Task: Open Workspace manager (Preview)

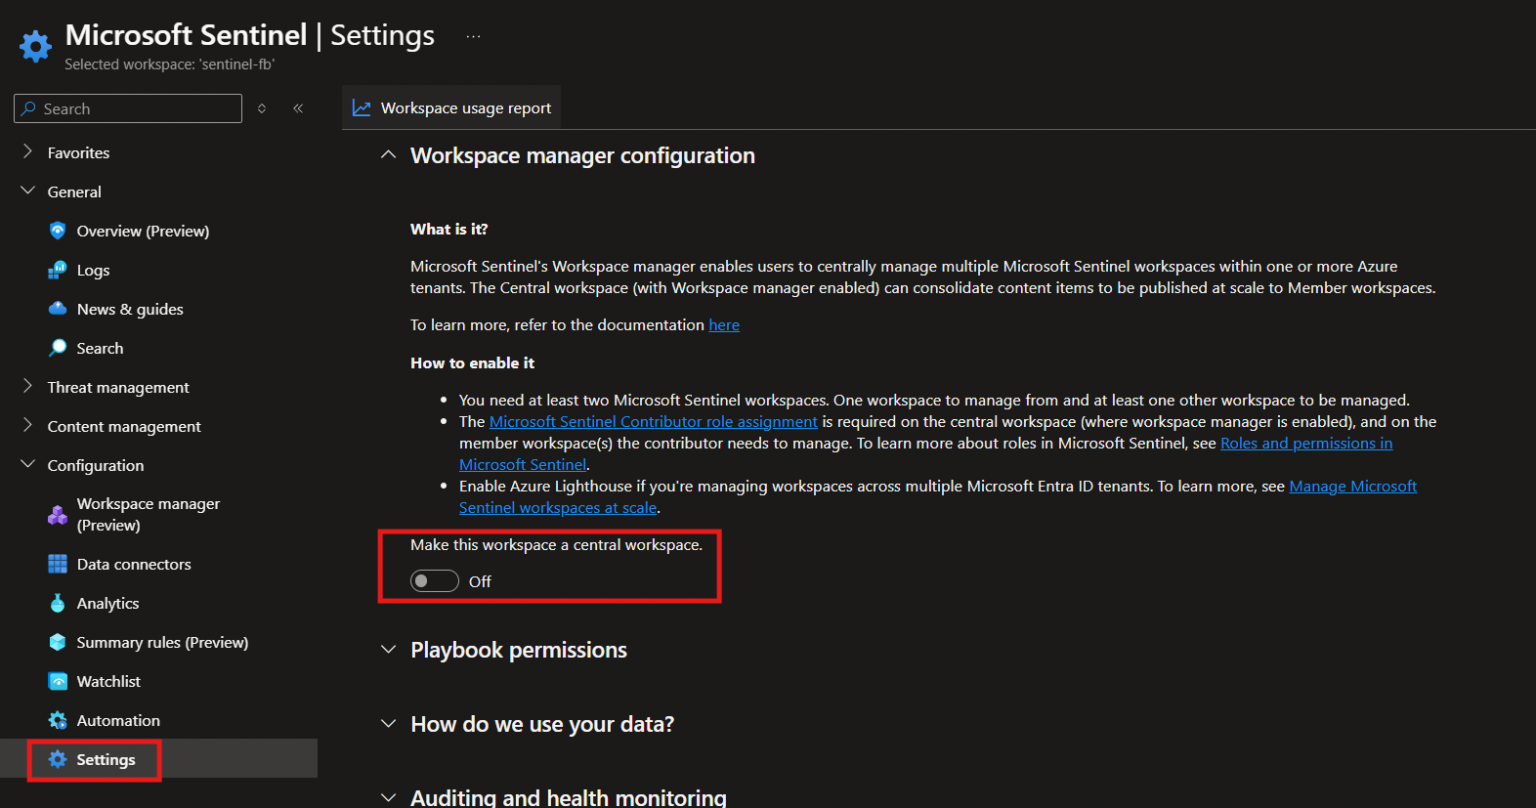Action: point(148,514)
